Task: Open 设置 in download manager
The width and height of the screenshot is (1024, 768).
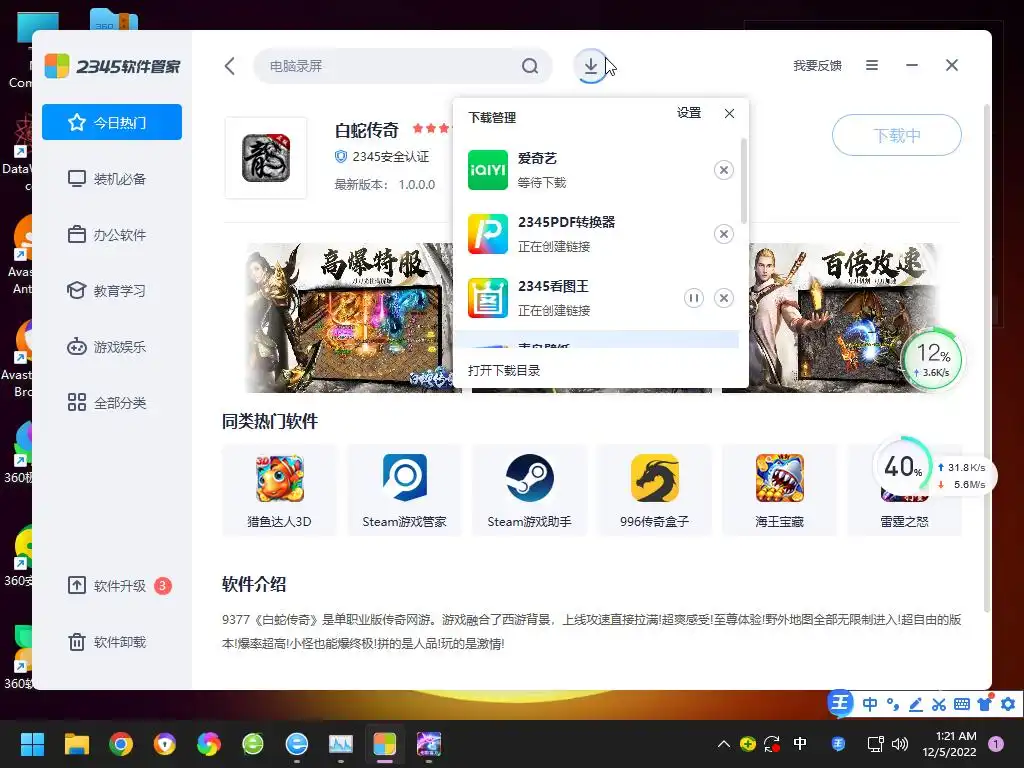Action: pos(689,113)
